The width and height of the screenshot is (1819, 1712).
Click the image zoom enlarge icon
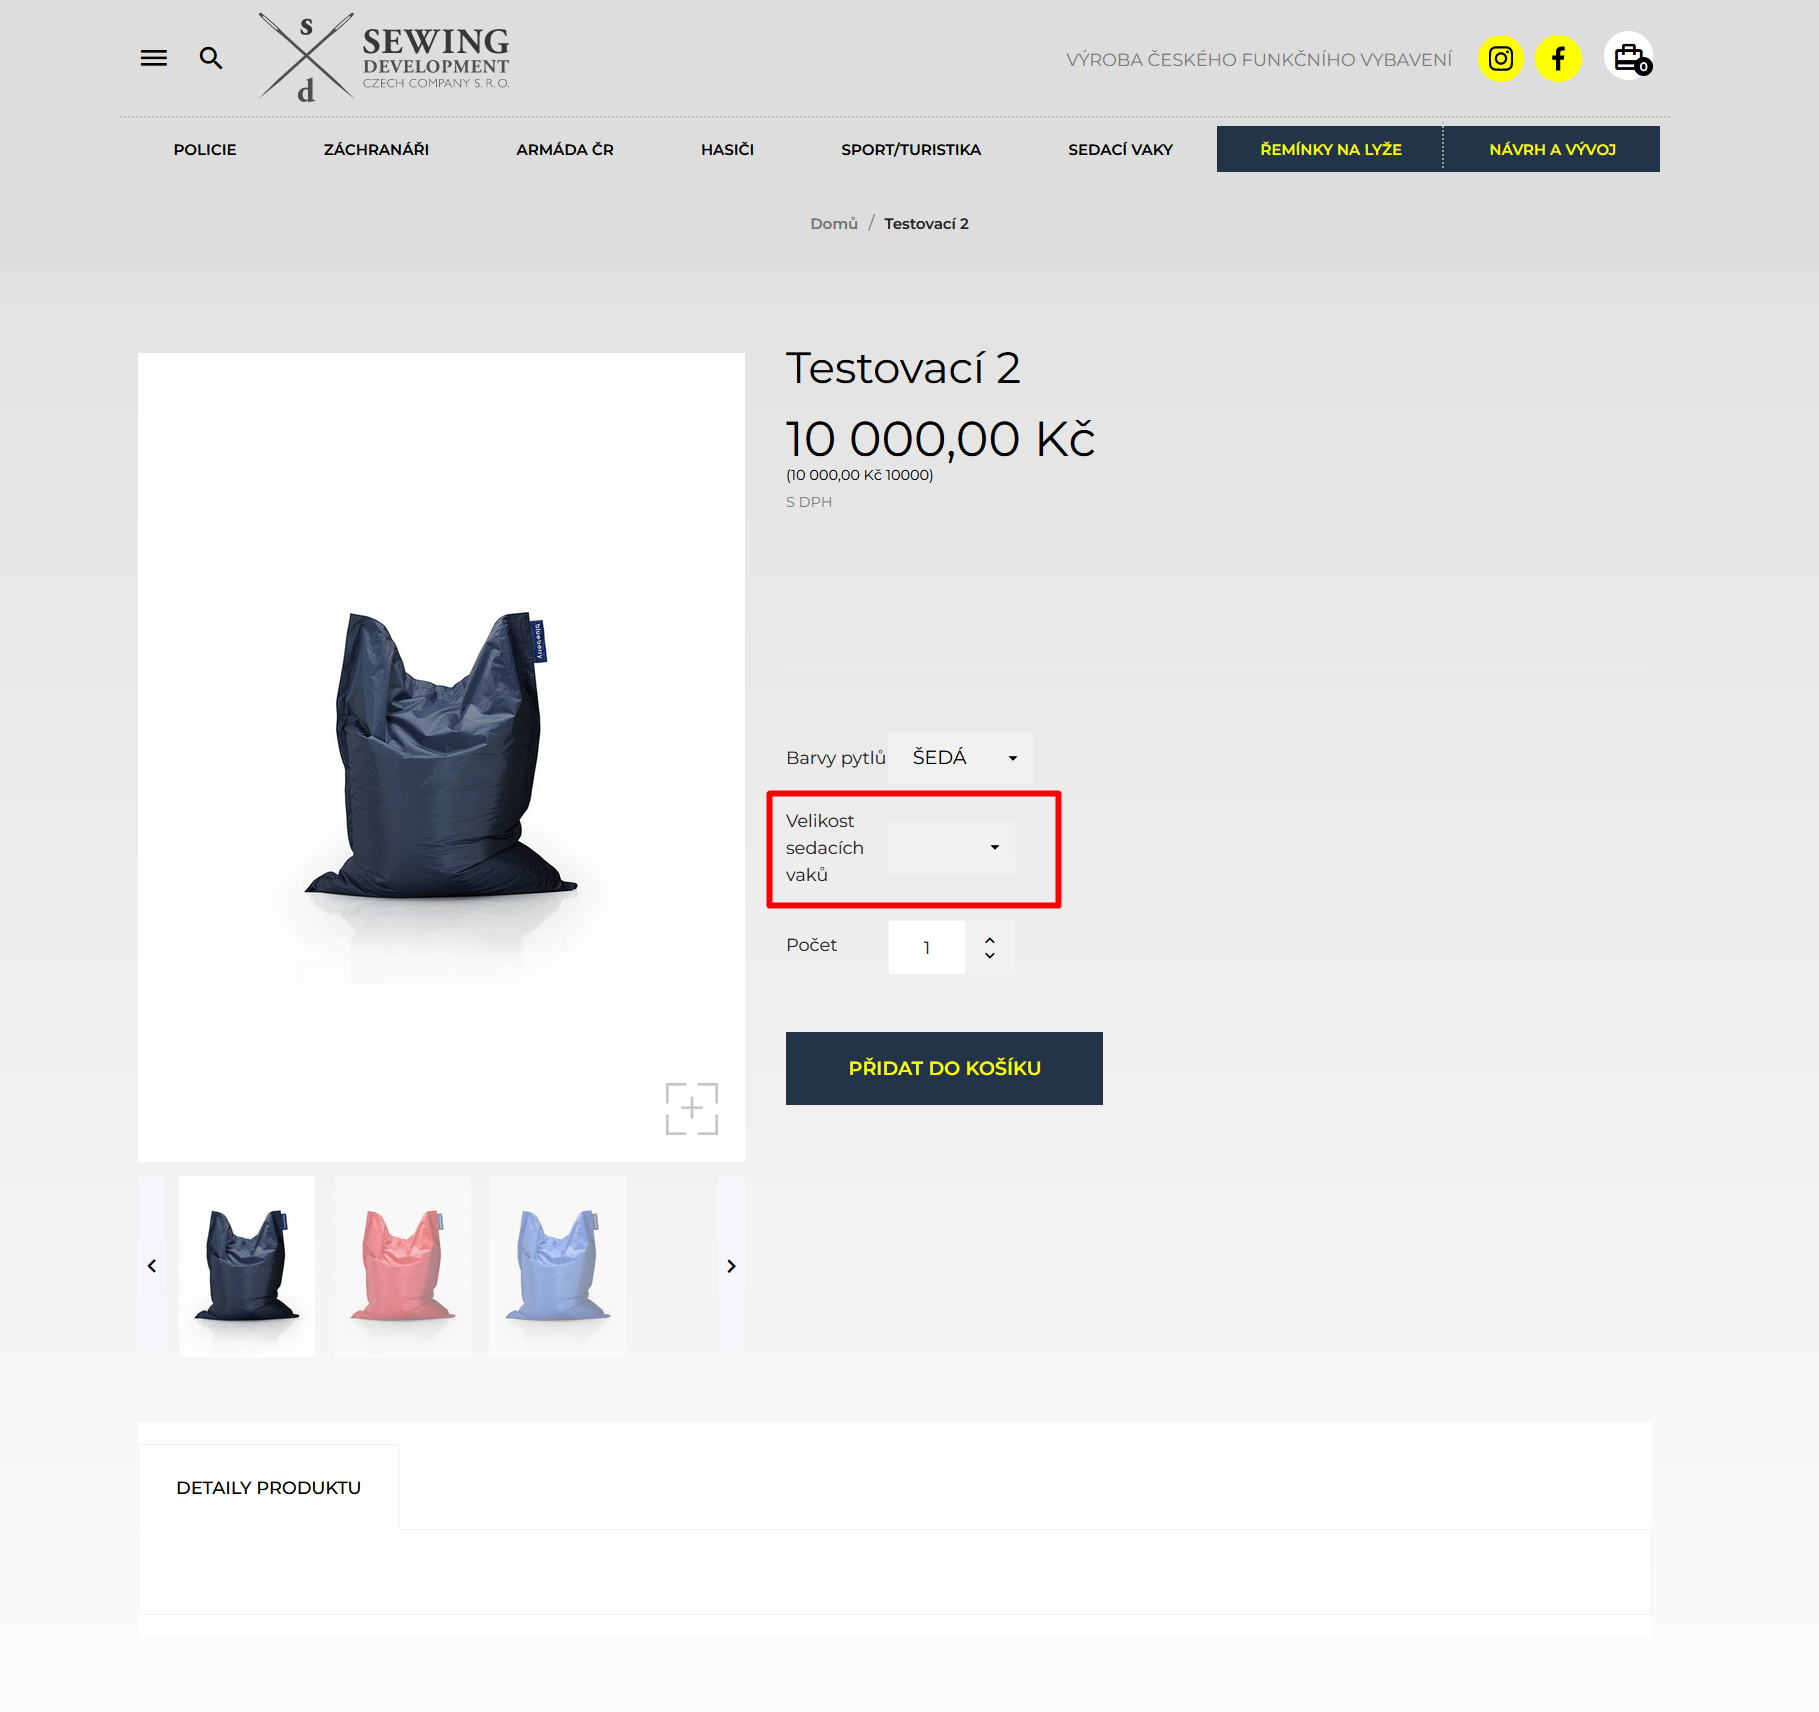click(x=692, y=1108)
